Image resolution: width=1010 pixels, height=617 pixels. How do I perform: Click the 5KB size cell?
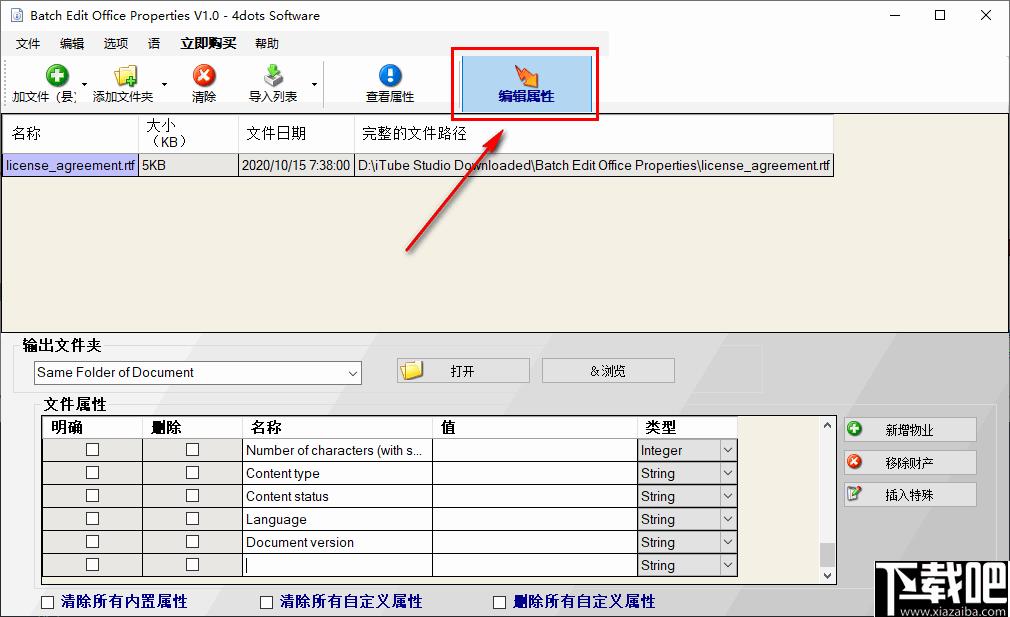tap(188, 165)
